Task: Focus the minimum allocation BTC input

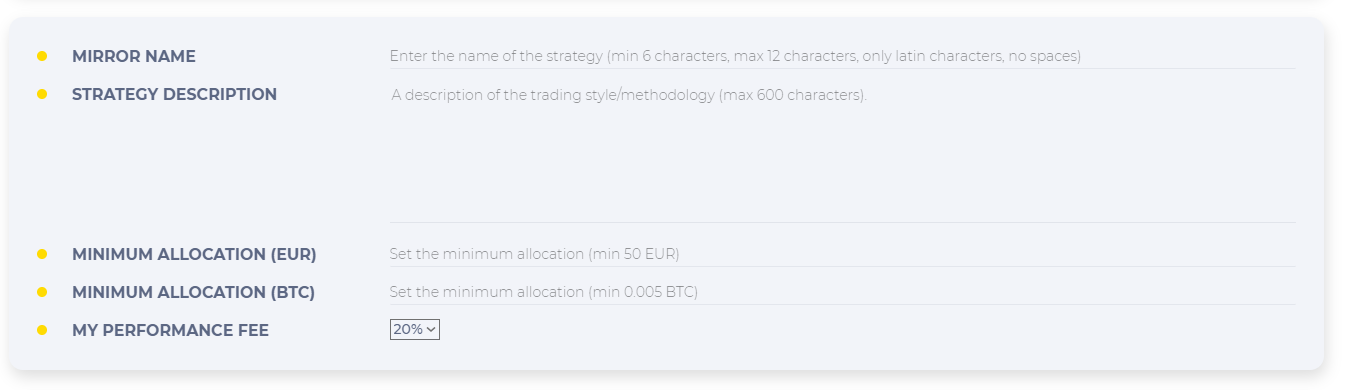Action: 842,292
